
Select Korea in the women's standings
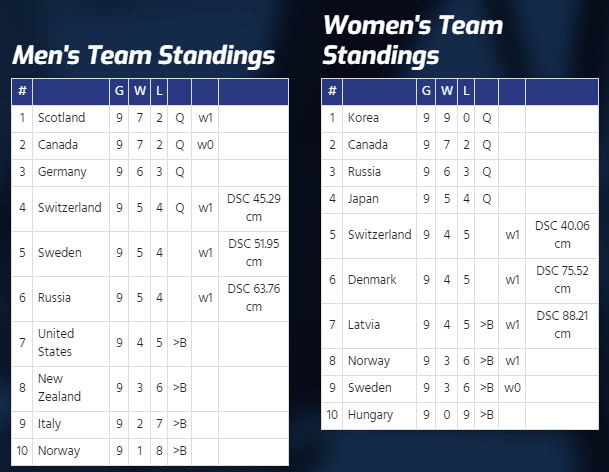363,118
